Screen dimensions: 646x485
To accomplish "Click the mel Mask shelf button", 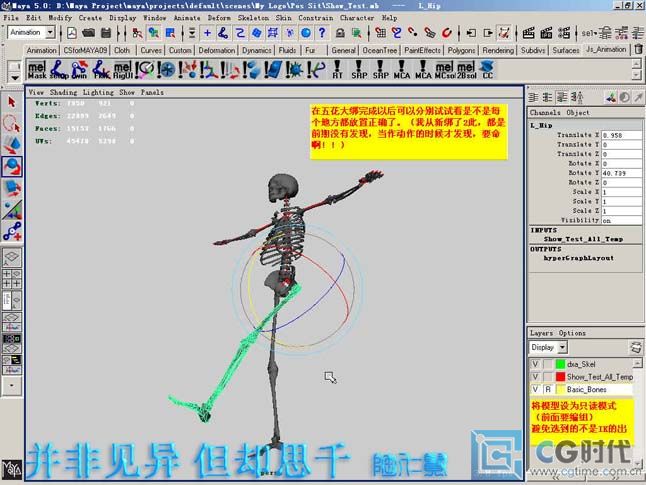I will [x=37, y=70].
